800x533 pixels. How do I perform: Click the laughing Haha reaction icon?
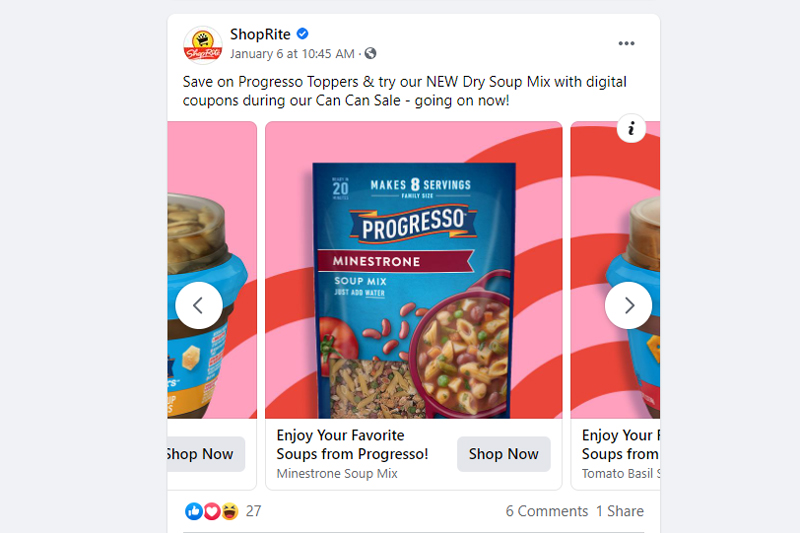(230, 511)
